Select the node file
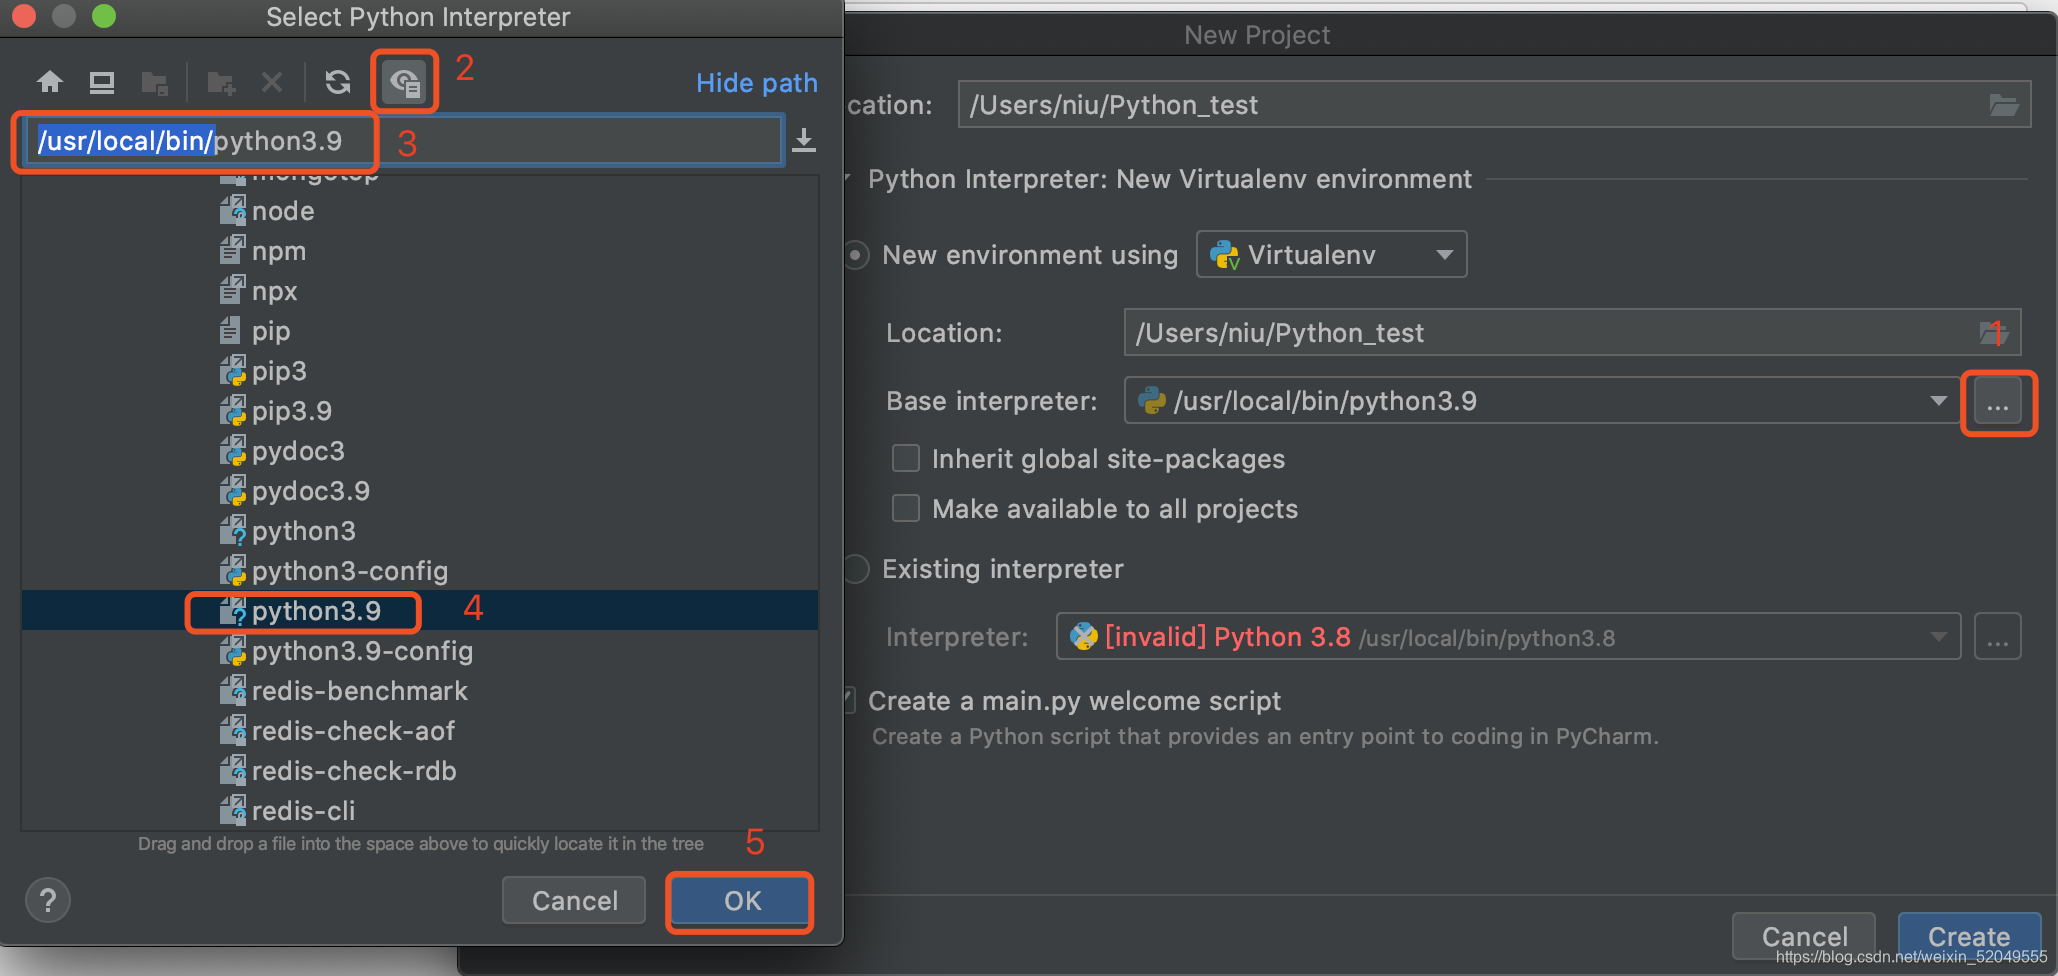This screenshot has height=976, width=2058. 420,211
